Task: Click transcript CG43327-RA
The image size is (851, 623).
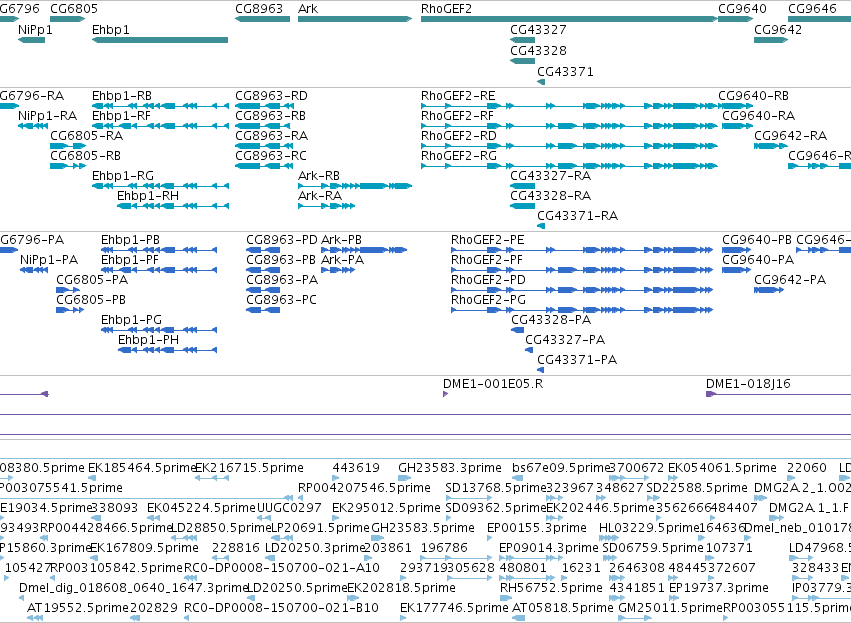Action: click(523, 186)
